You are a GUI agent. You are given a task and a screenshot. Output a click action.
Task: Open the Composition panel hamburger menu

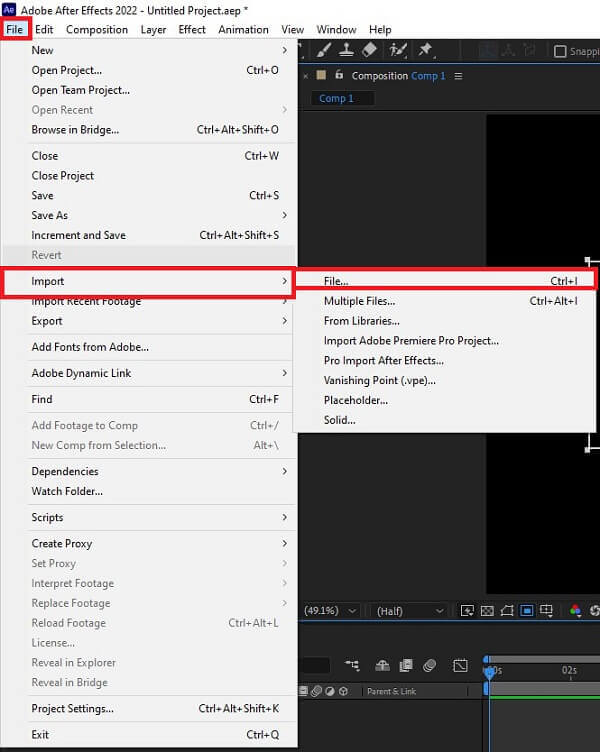[459, 76]
